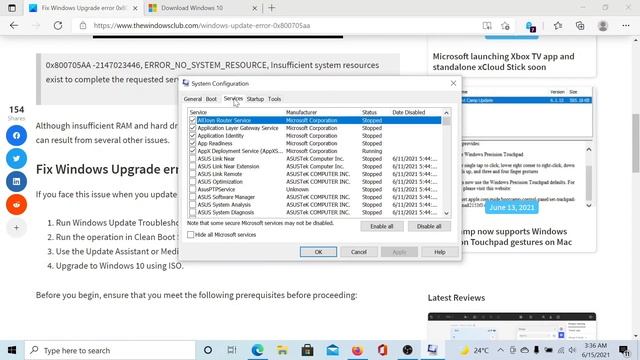Click the plus more-sharing icon
Screen dimensions: 640x360
(x=16, y=227)
